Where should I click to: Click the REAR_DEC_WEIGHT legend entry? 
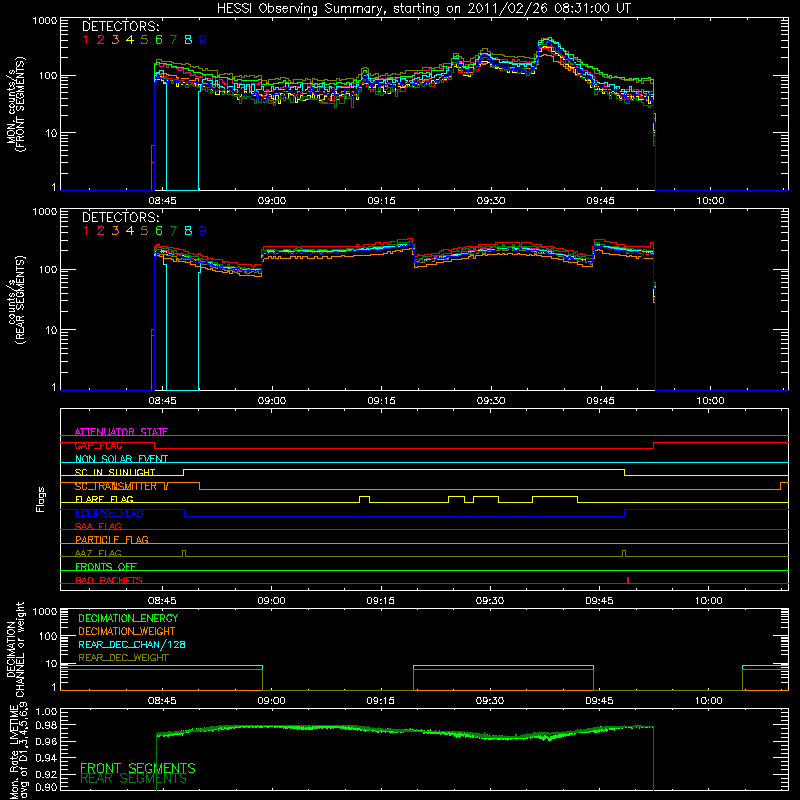tap(123, 658)
